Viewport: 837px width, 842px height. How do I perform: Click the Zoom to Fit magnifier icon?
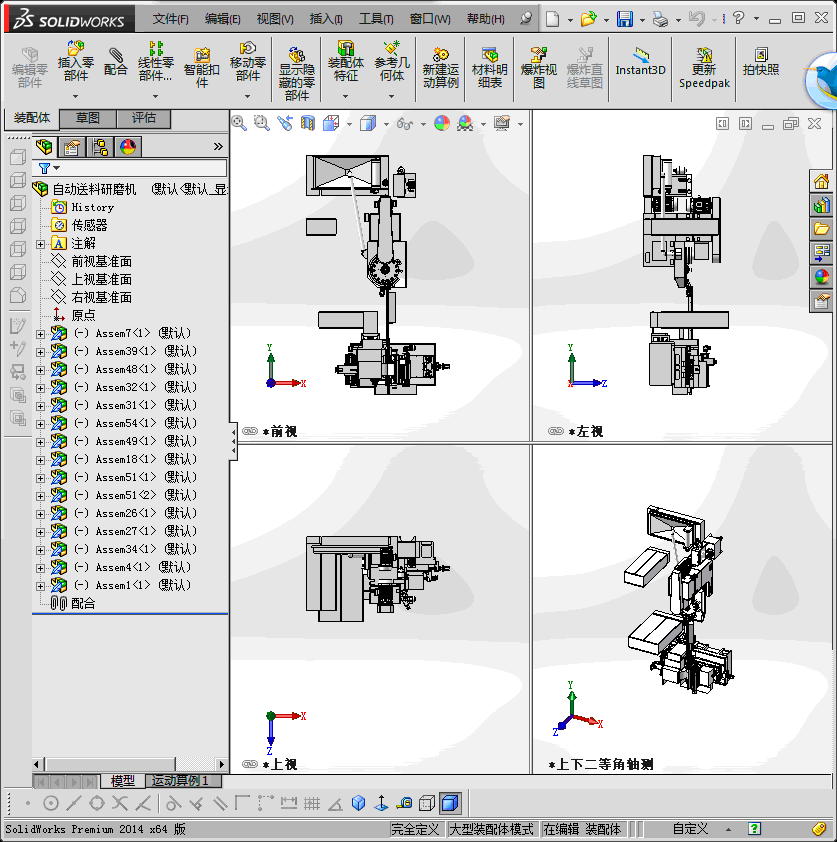tap(239, 123)
